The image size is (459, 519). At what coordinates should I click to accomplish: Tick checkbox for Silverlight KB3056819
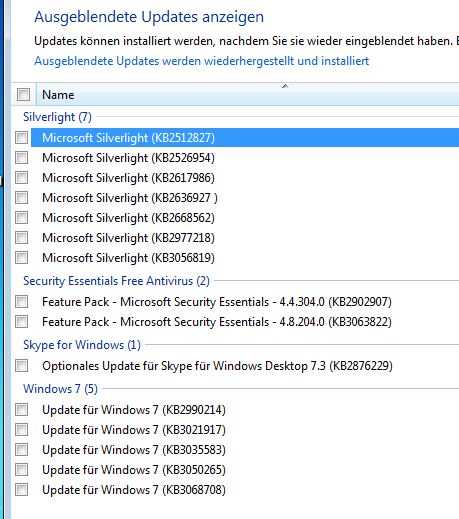tap(21, 257)
